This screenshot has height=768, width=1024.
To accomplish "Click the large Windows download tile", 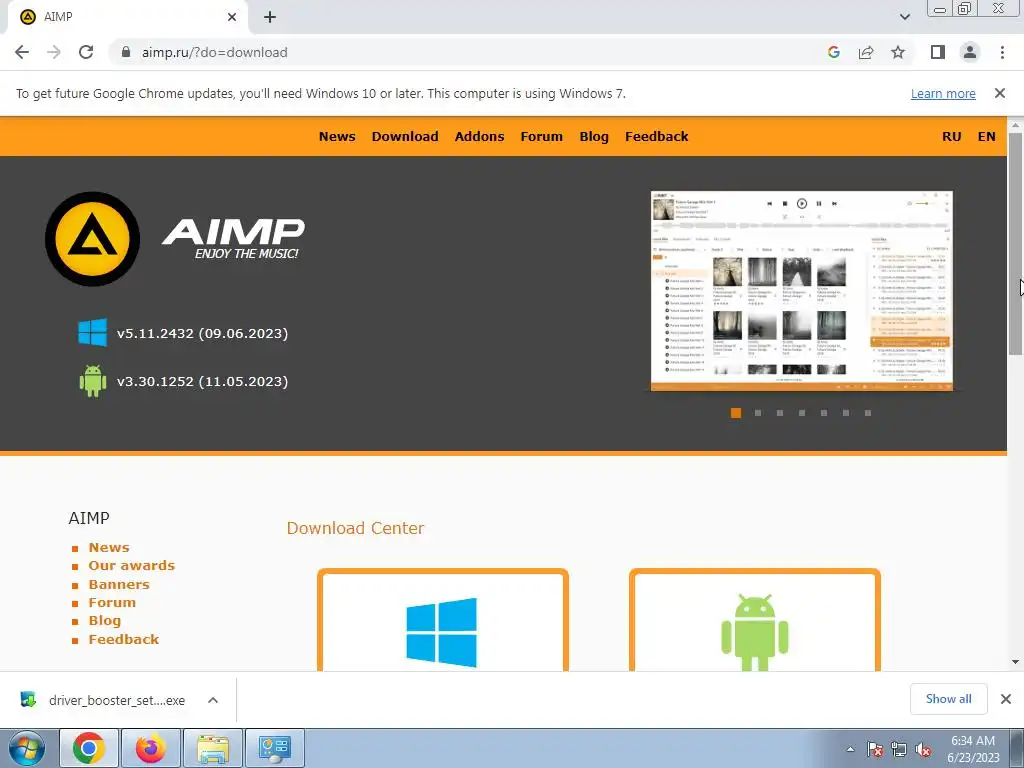I will (442, 620).
